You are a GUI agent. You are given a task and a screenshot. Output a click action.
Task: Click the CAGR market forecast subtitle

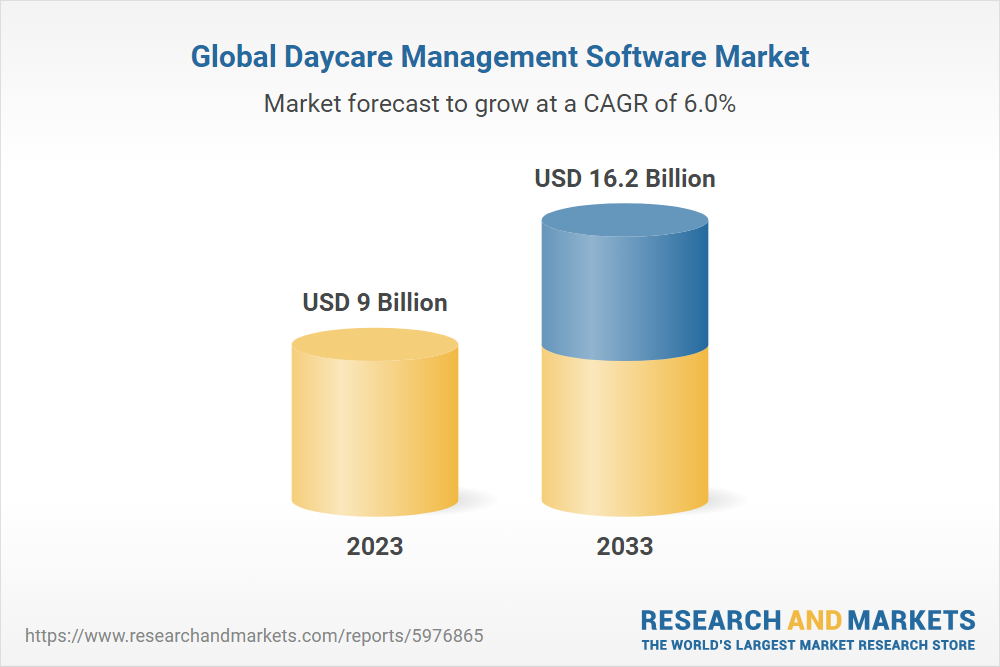point(500,103)
